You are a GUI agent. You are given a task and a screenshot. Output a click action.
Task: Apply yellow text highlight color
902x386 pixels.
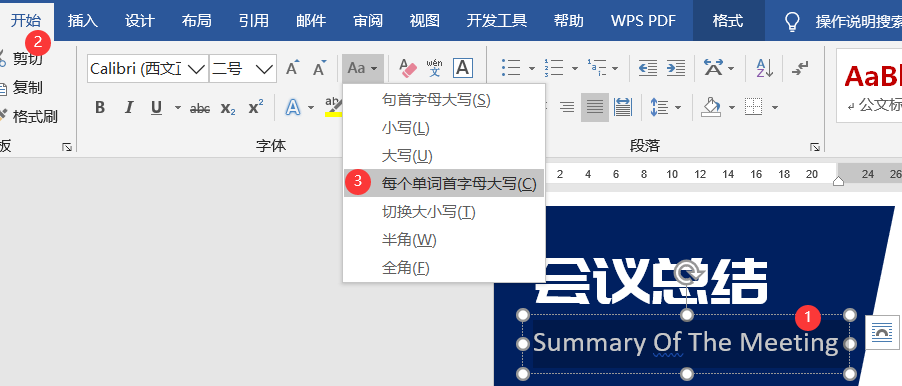(334, 107)
